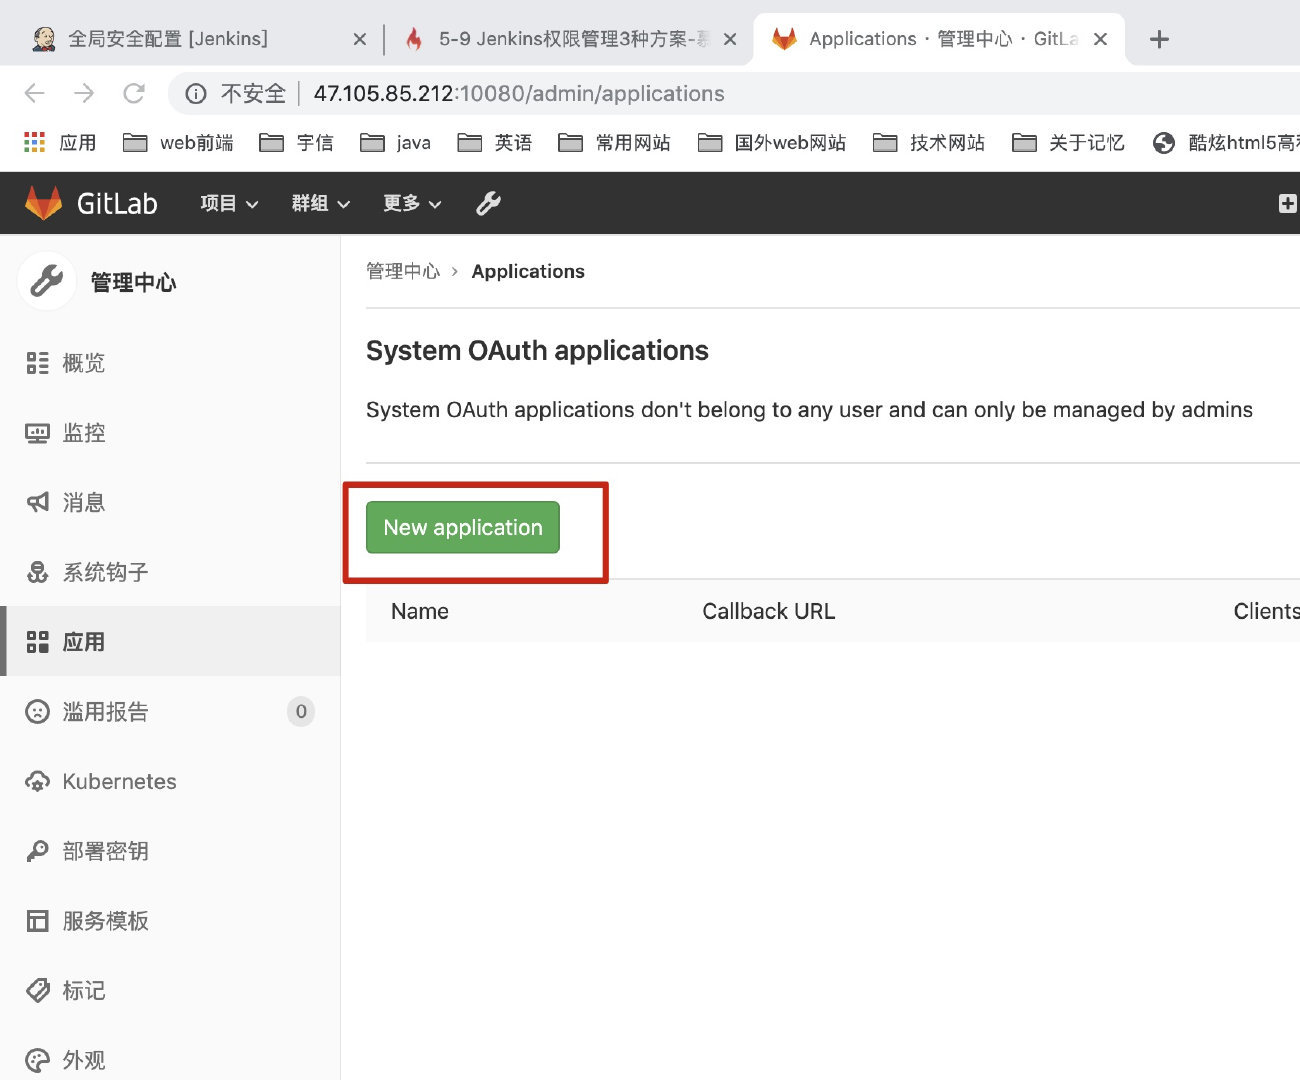Close the 全局安全配置 Jenkins tab
The height and width of the screenshot is (1080, 1300).
pos(360,39)
